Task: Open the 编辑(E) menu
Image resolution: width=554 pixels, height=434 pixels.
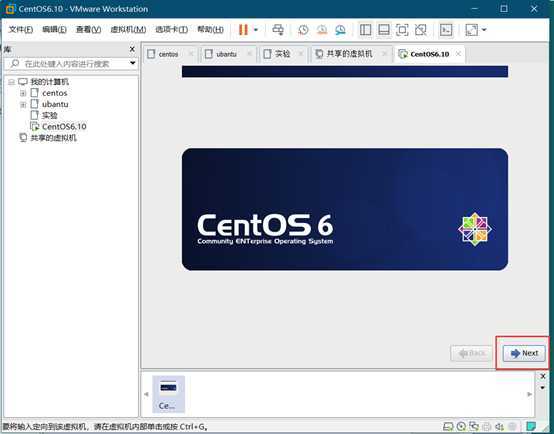Action: click(x=54, y=29)
